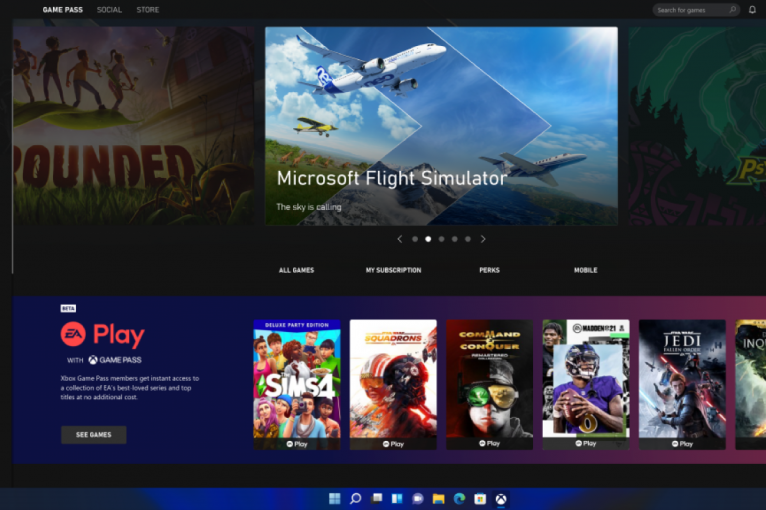Select the fourth carousel dot
The height and width of the screenshot is (510, 766).
(x=455, y=239)
